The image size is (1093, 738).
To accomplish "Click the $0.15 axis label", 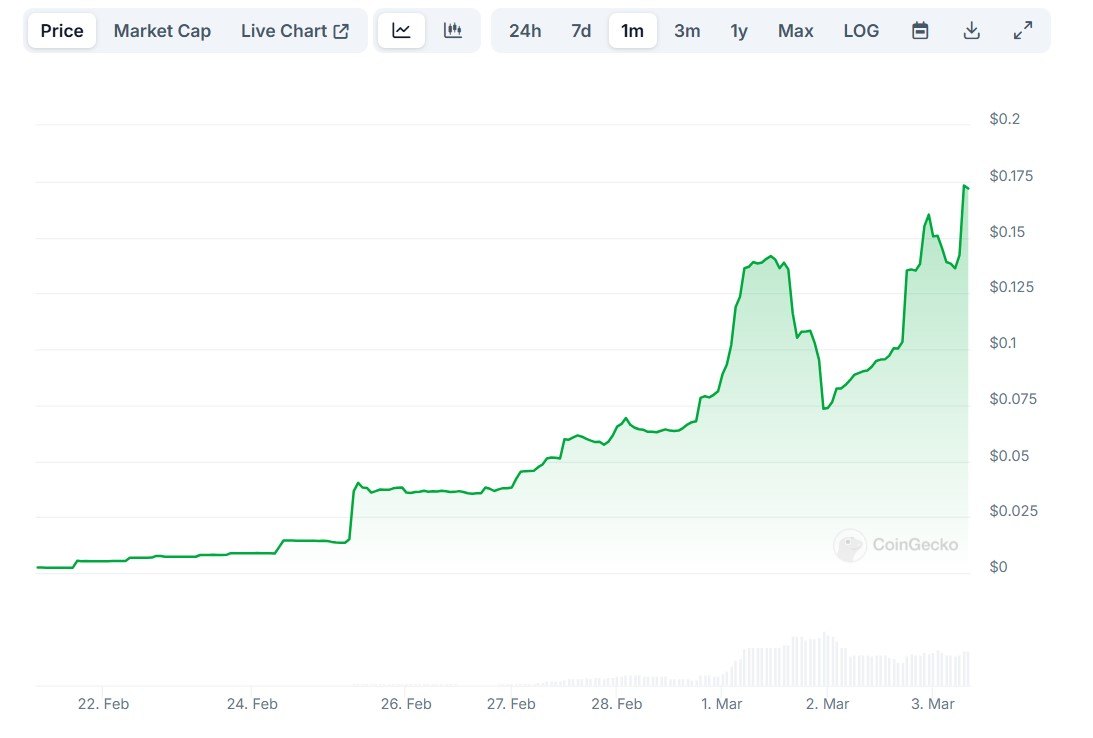I will coord(1007,232).
